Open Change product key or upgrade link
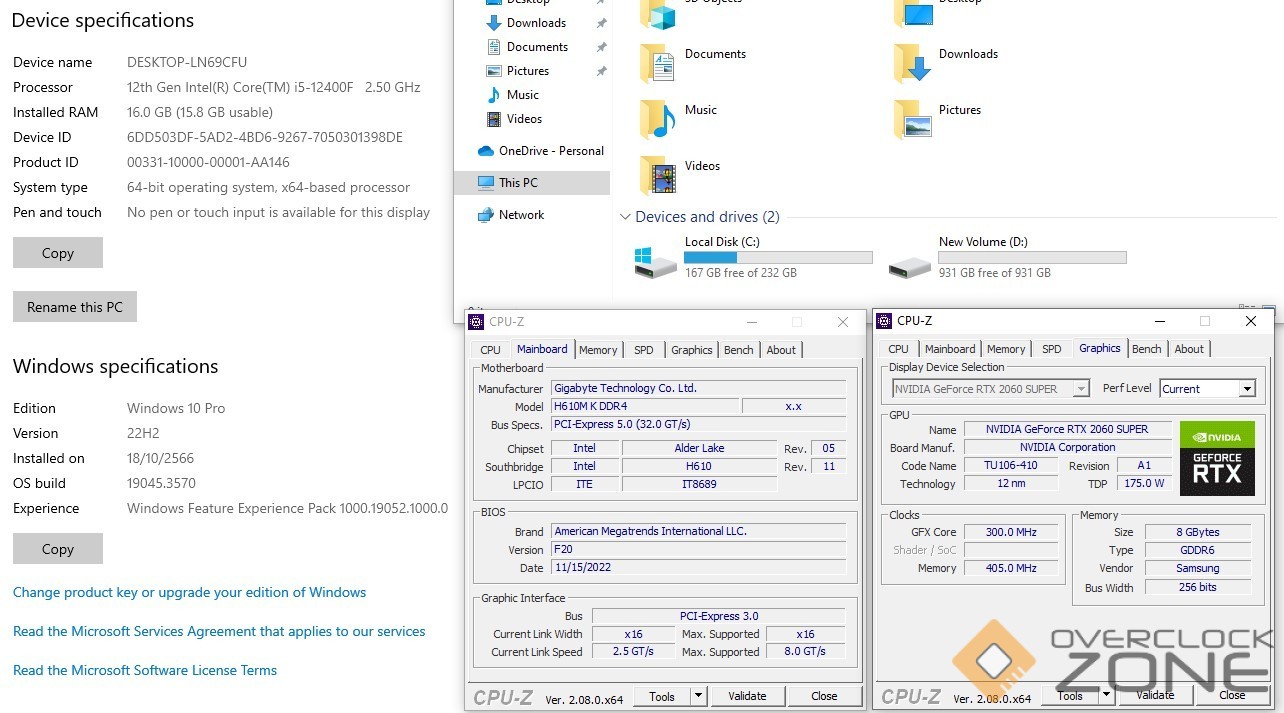This screenshot has width=1284, height=713. coord(189,592)
